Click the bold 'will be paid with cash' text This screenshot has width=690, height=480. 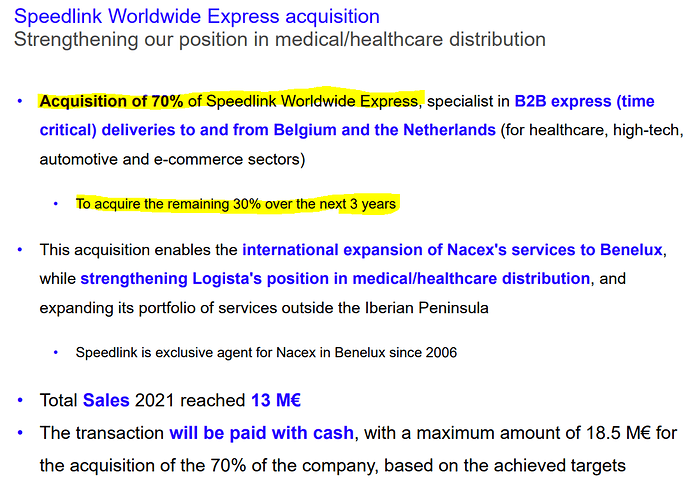[261, 433]
